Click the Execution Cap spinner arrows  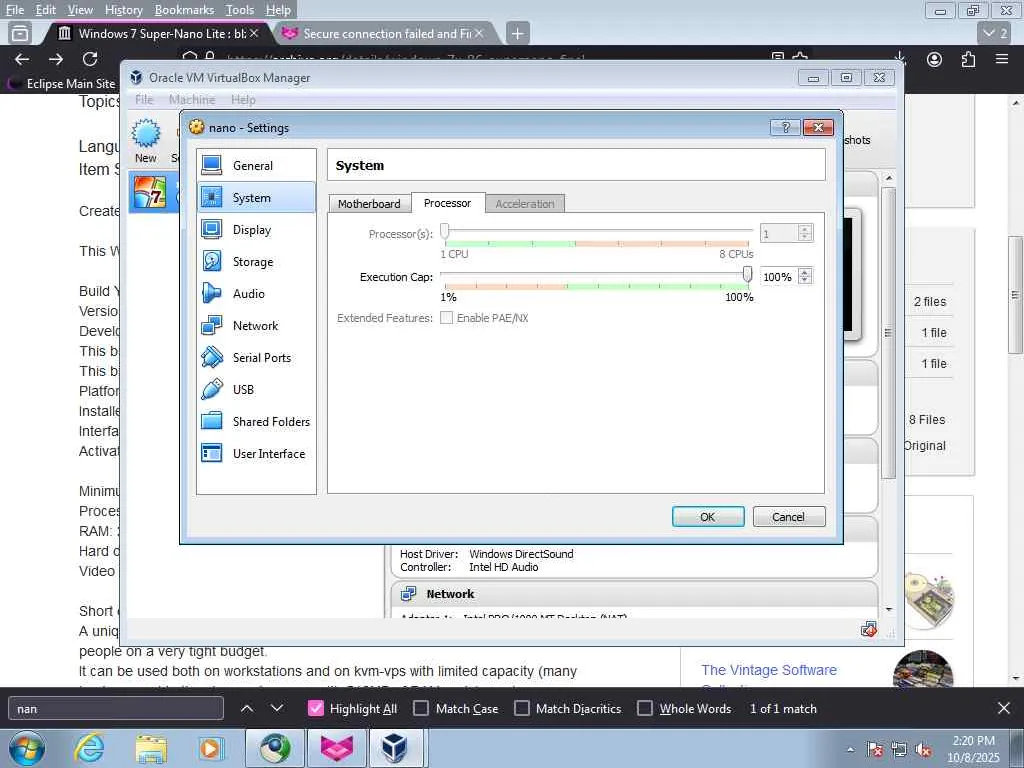tap(805, 277)
